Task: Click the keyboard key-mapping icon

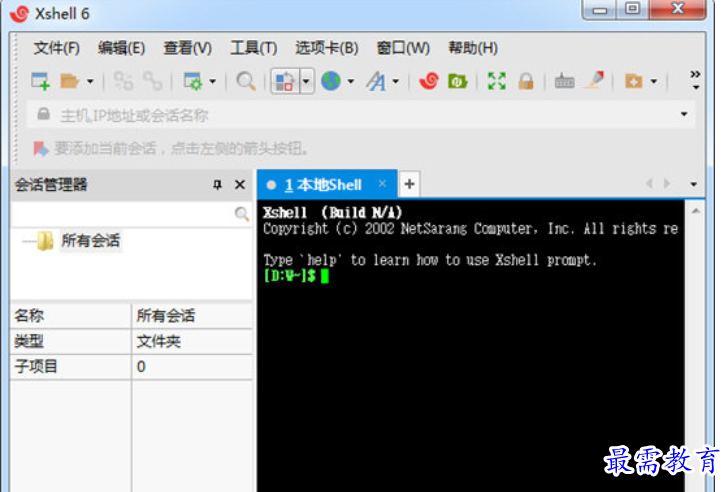Action: coord(565,82)
